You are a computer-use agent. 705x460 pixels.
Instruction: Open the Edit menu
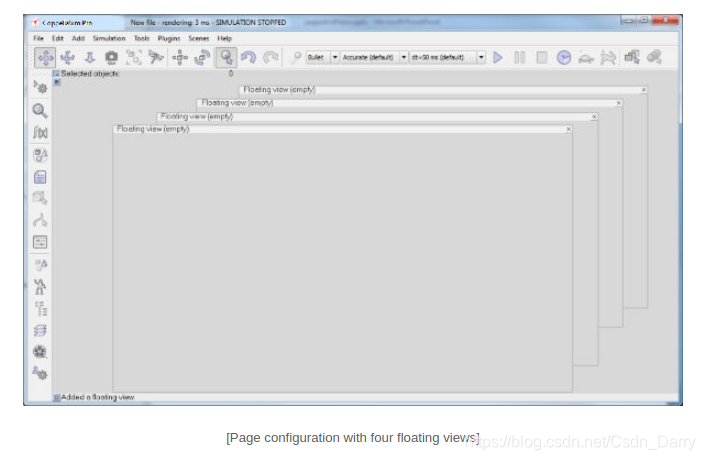[58, 38]
